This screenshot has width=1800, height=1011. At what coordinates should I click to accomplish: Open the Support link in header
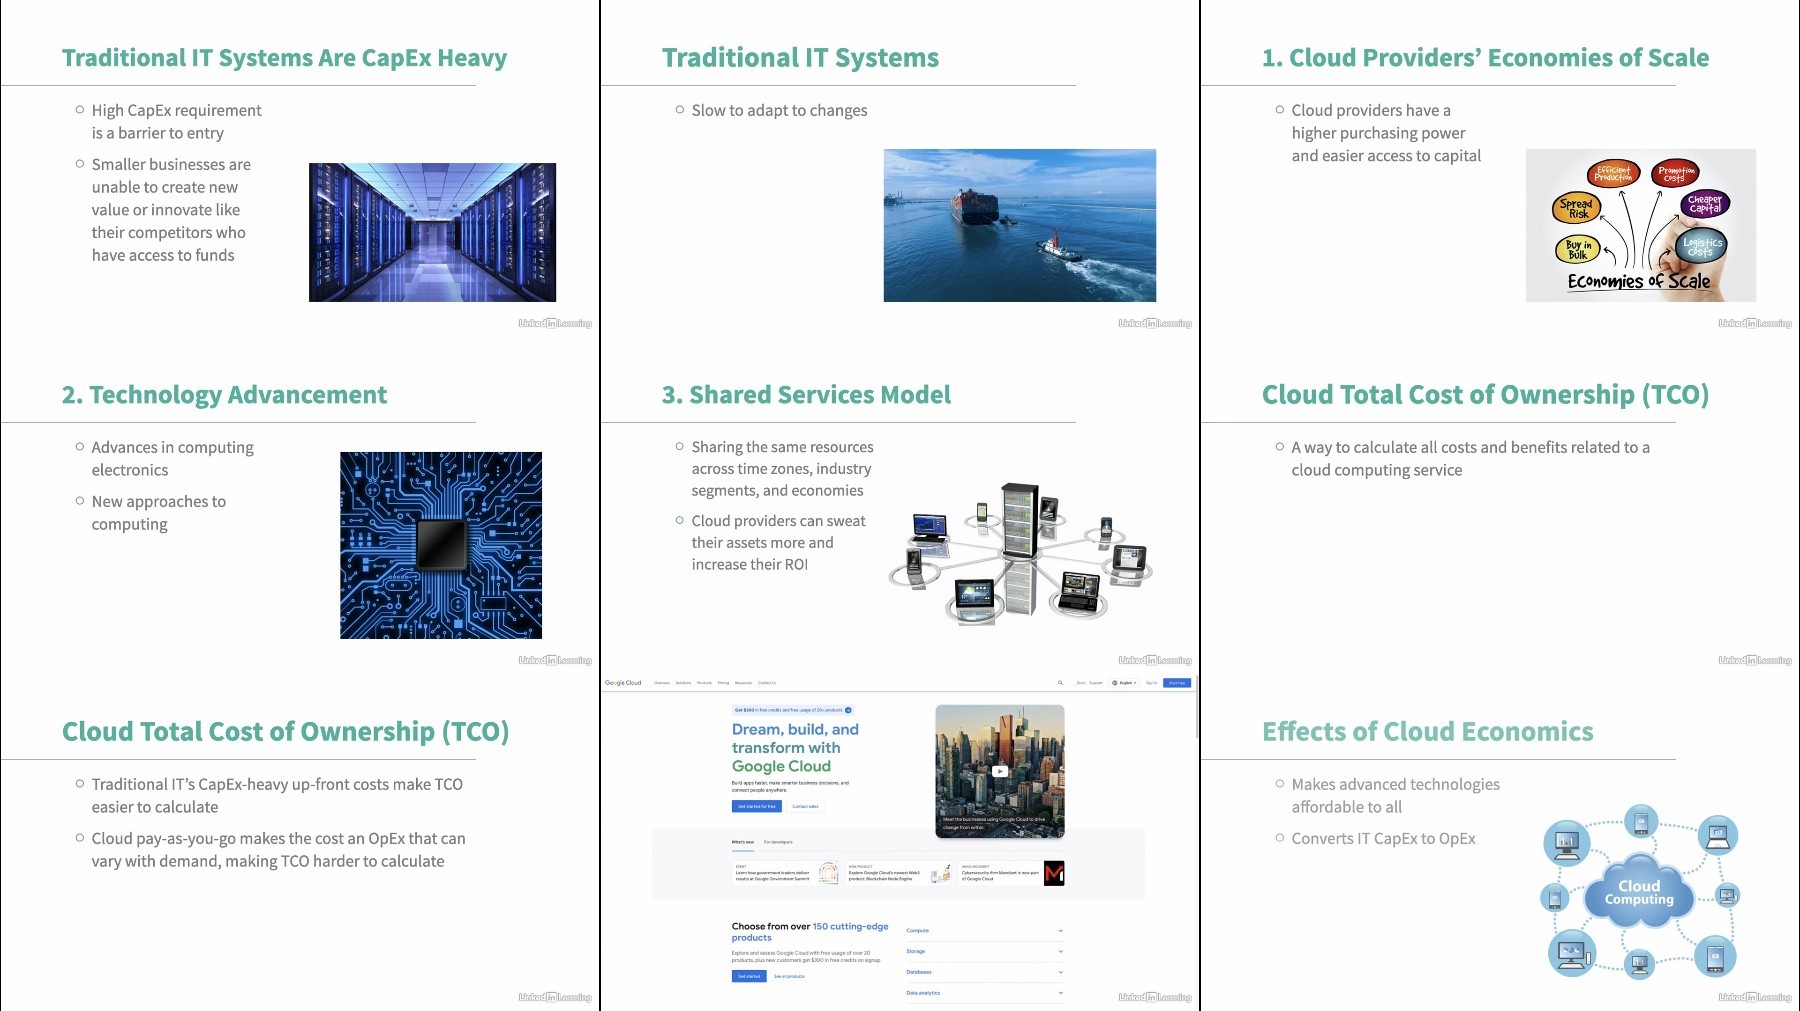coord(1096,683)
